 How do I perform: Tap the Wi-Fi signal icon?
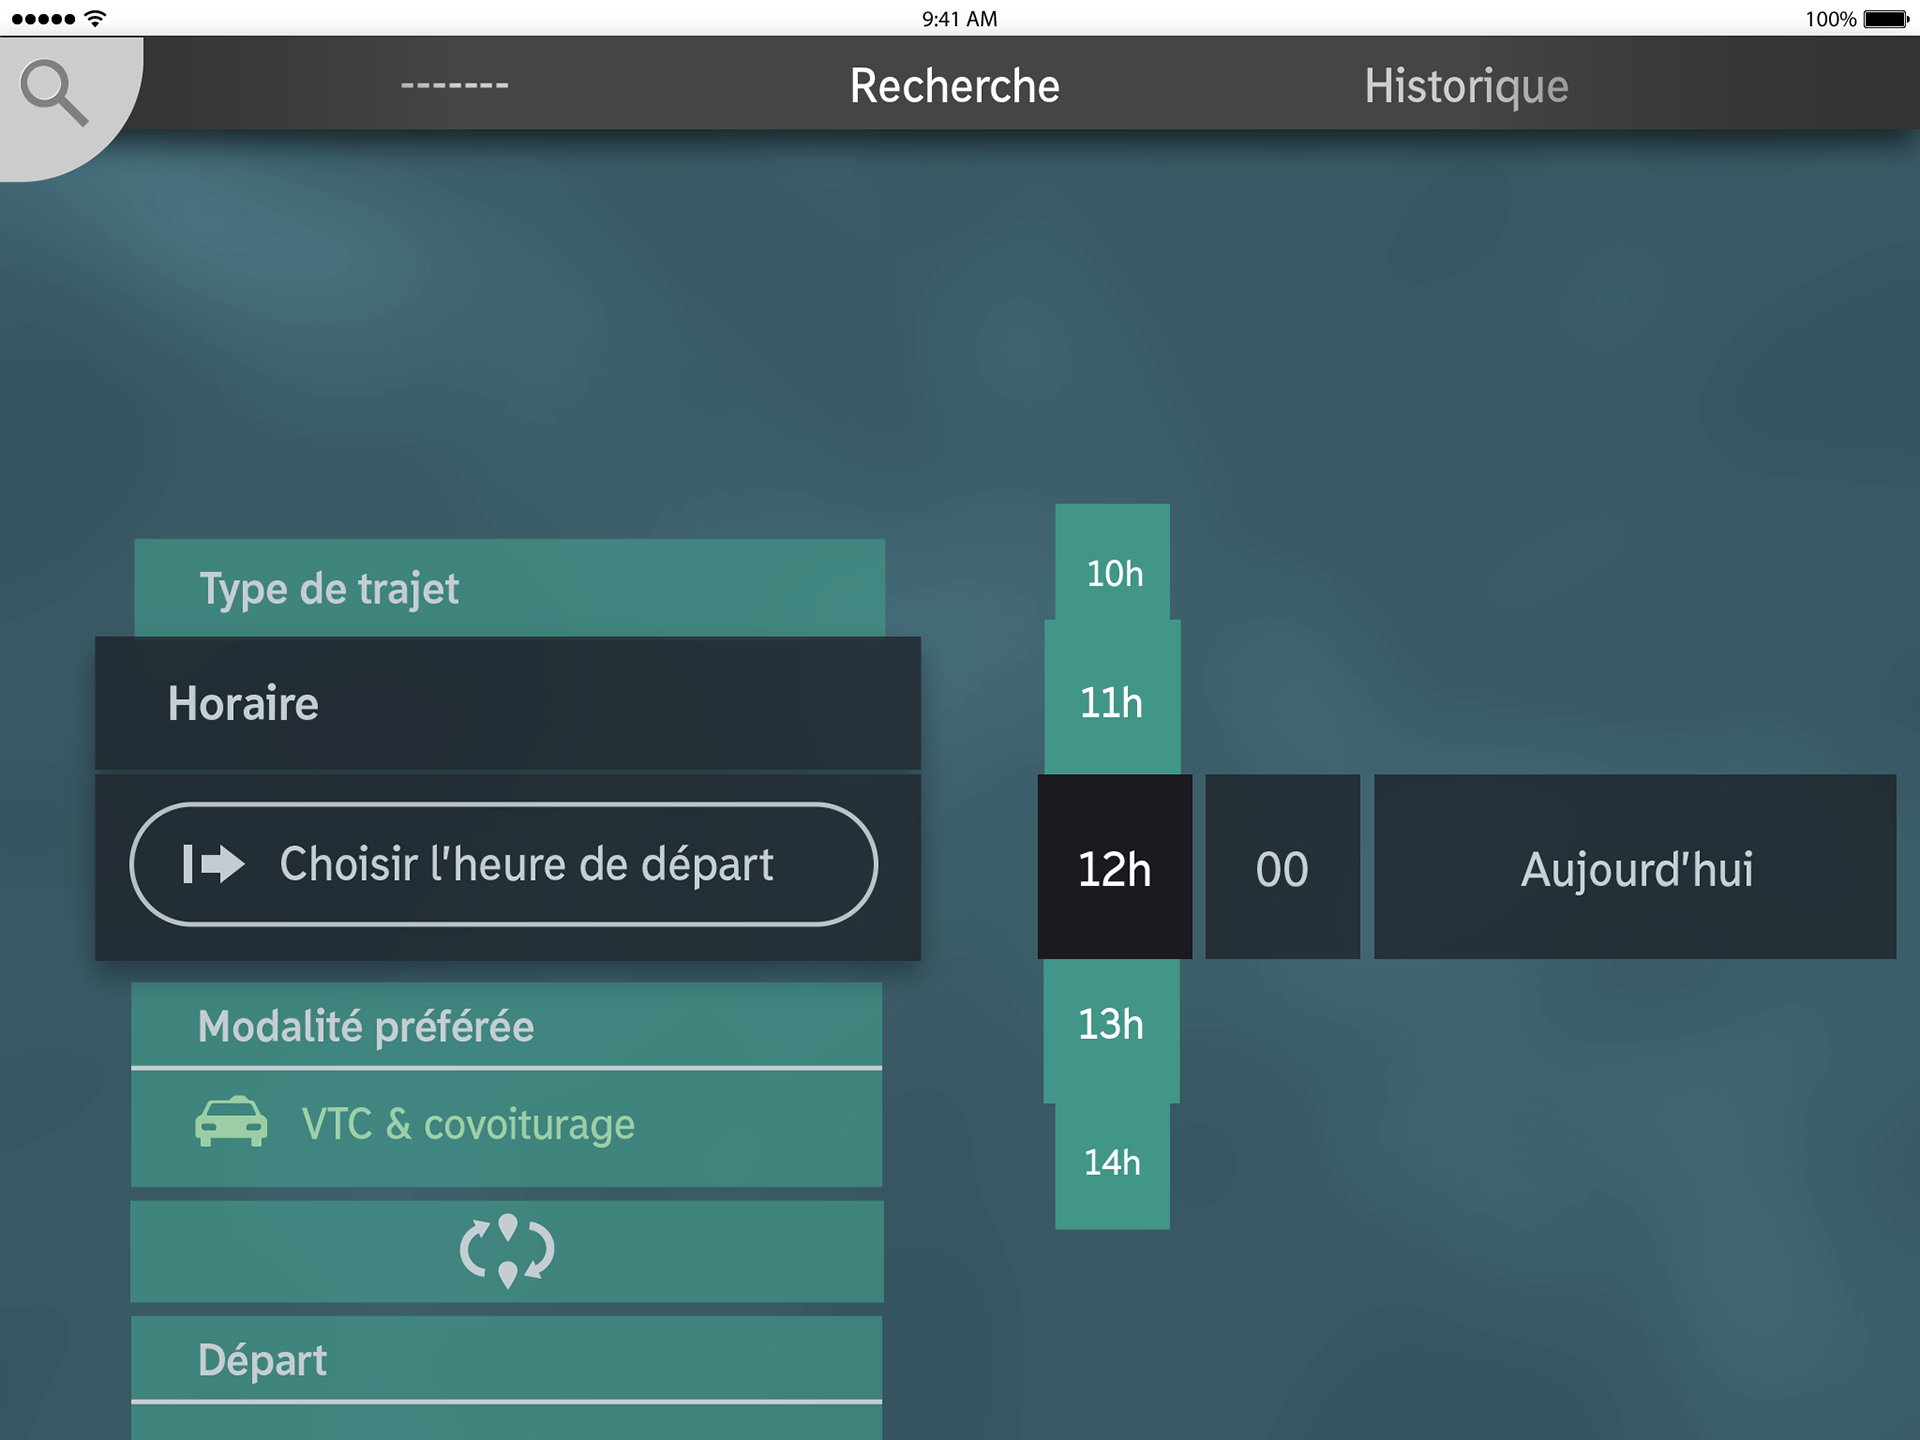click(x=95, y=18)
